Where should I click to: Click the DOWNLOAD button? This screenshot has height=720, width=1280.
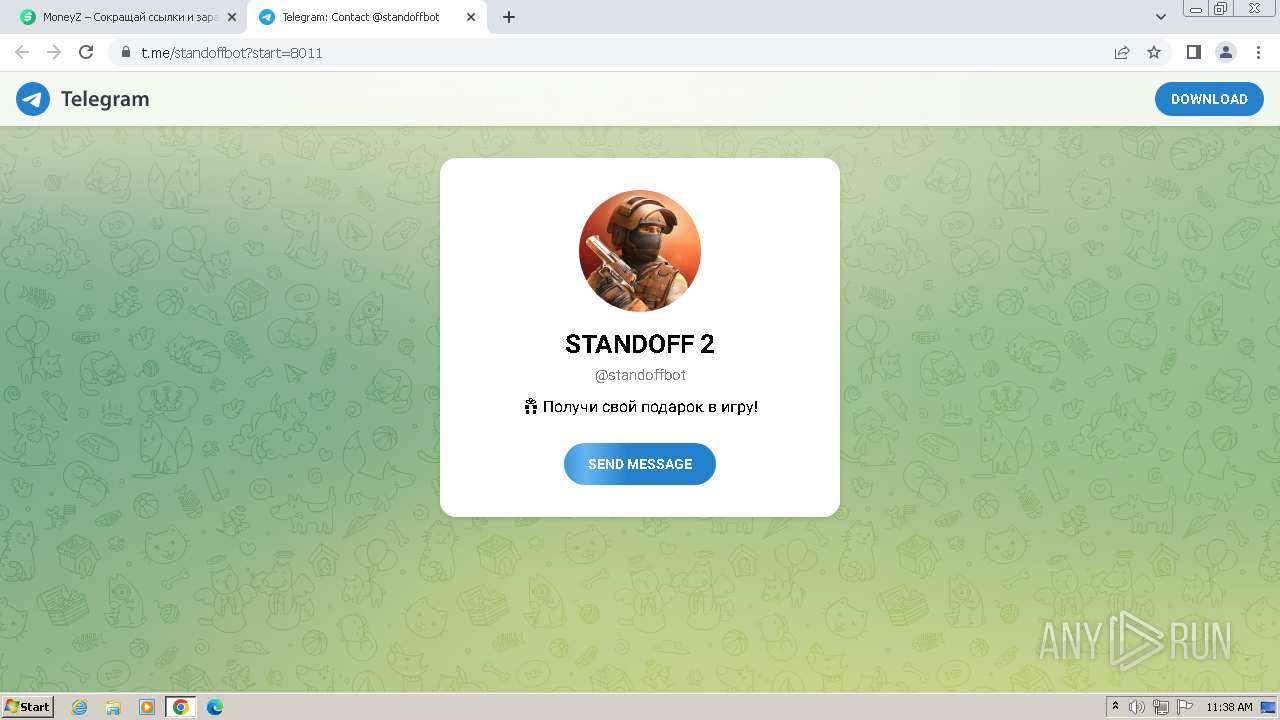point(1209,99)
